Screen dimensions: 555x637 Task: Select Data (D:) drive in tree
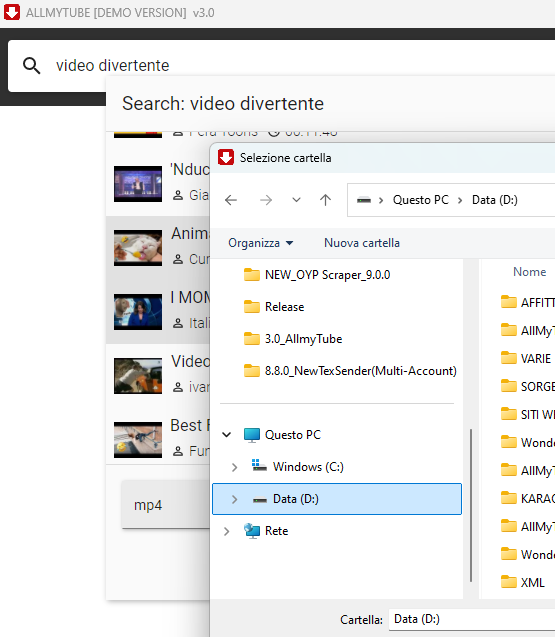(337, 499)
